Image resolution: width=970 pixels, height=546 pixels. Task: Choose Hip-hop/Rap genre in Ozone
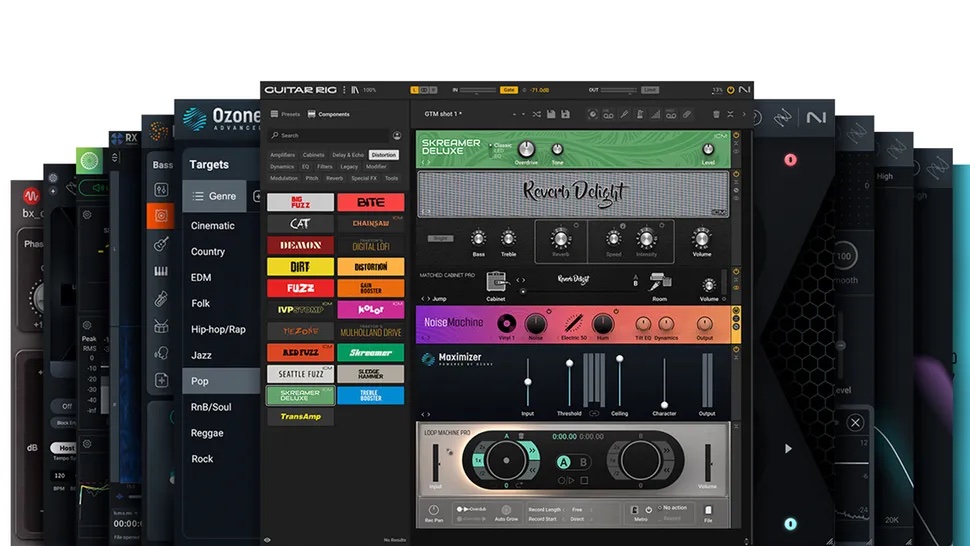tap(218, 330)
